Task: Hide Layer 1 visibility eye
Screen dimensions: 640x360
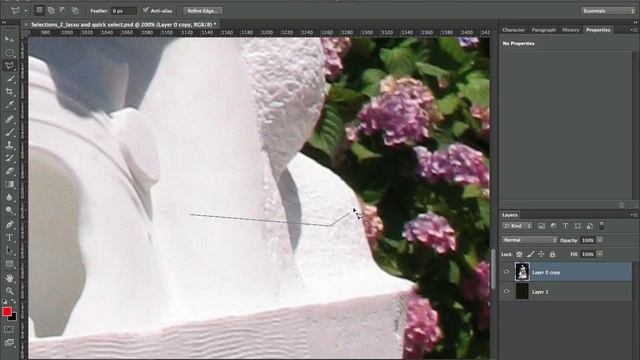Action: click(x=507, y=291)
